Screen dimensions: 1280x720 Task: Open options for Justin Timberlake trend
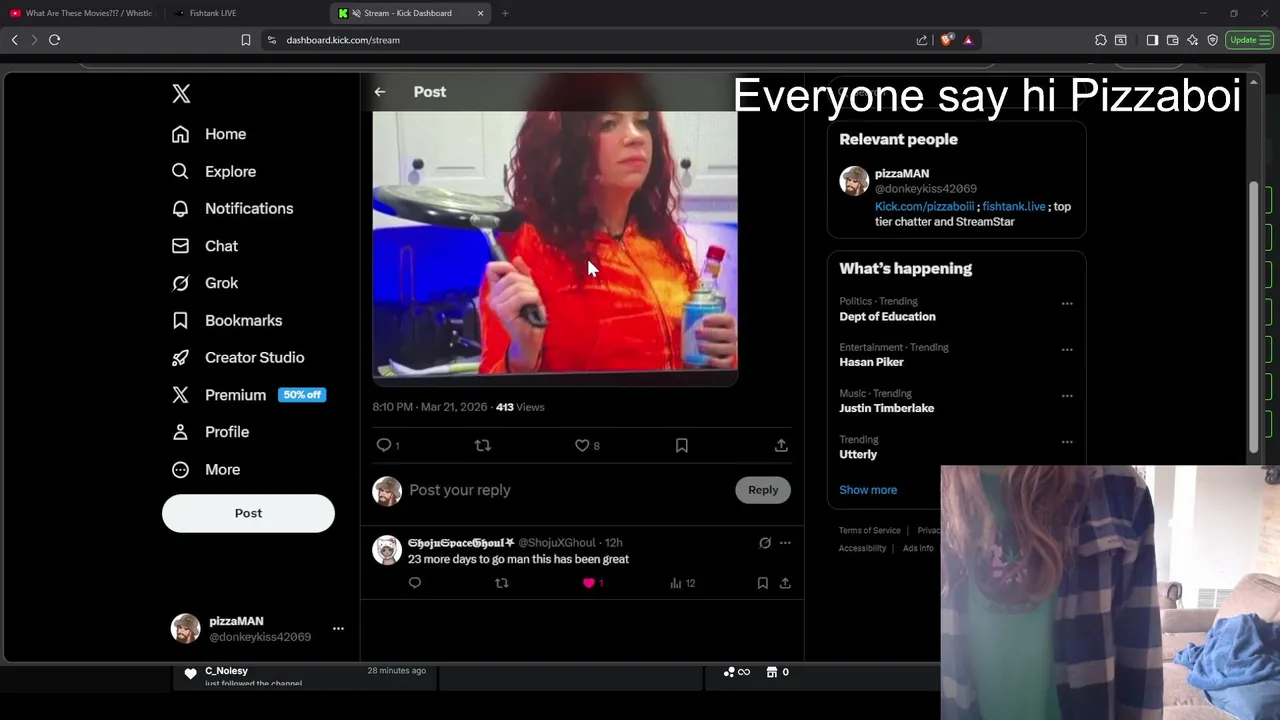pyautogui.click(x=1067, y=396)
